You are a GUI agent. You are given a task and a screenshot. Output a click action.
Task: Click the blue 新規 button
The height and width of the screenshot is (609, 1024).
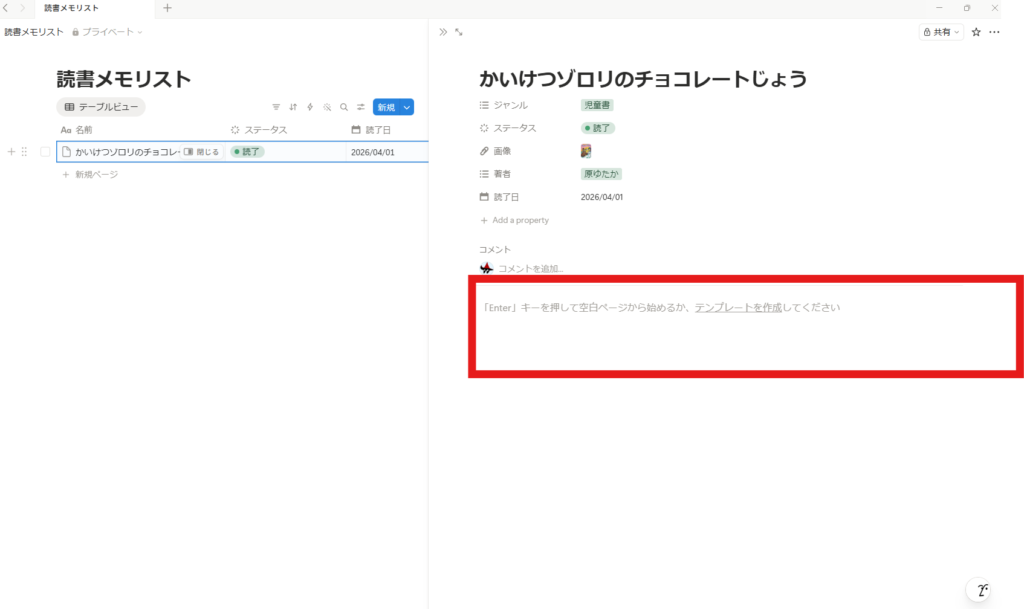[385, 107]
